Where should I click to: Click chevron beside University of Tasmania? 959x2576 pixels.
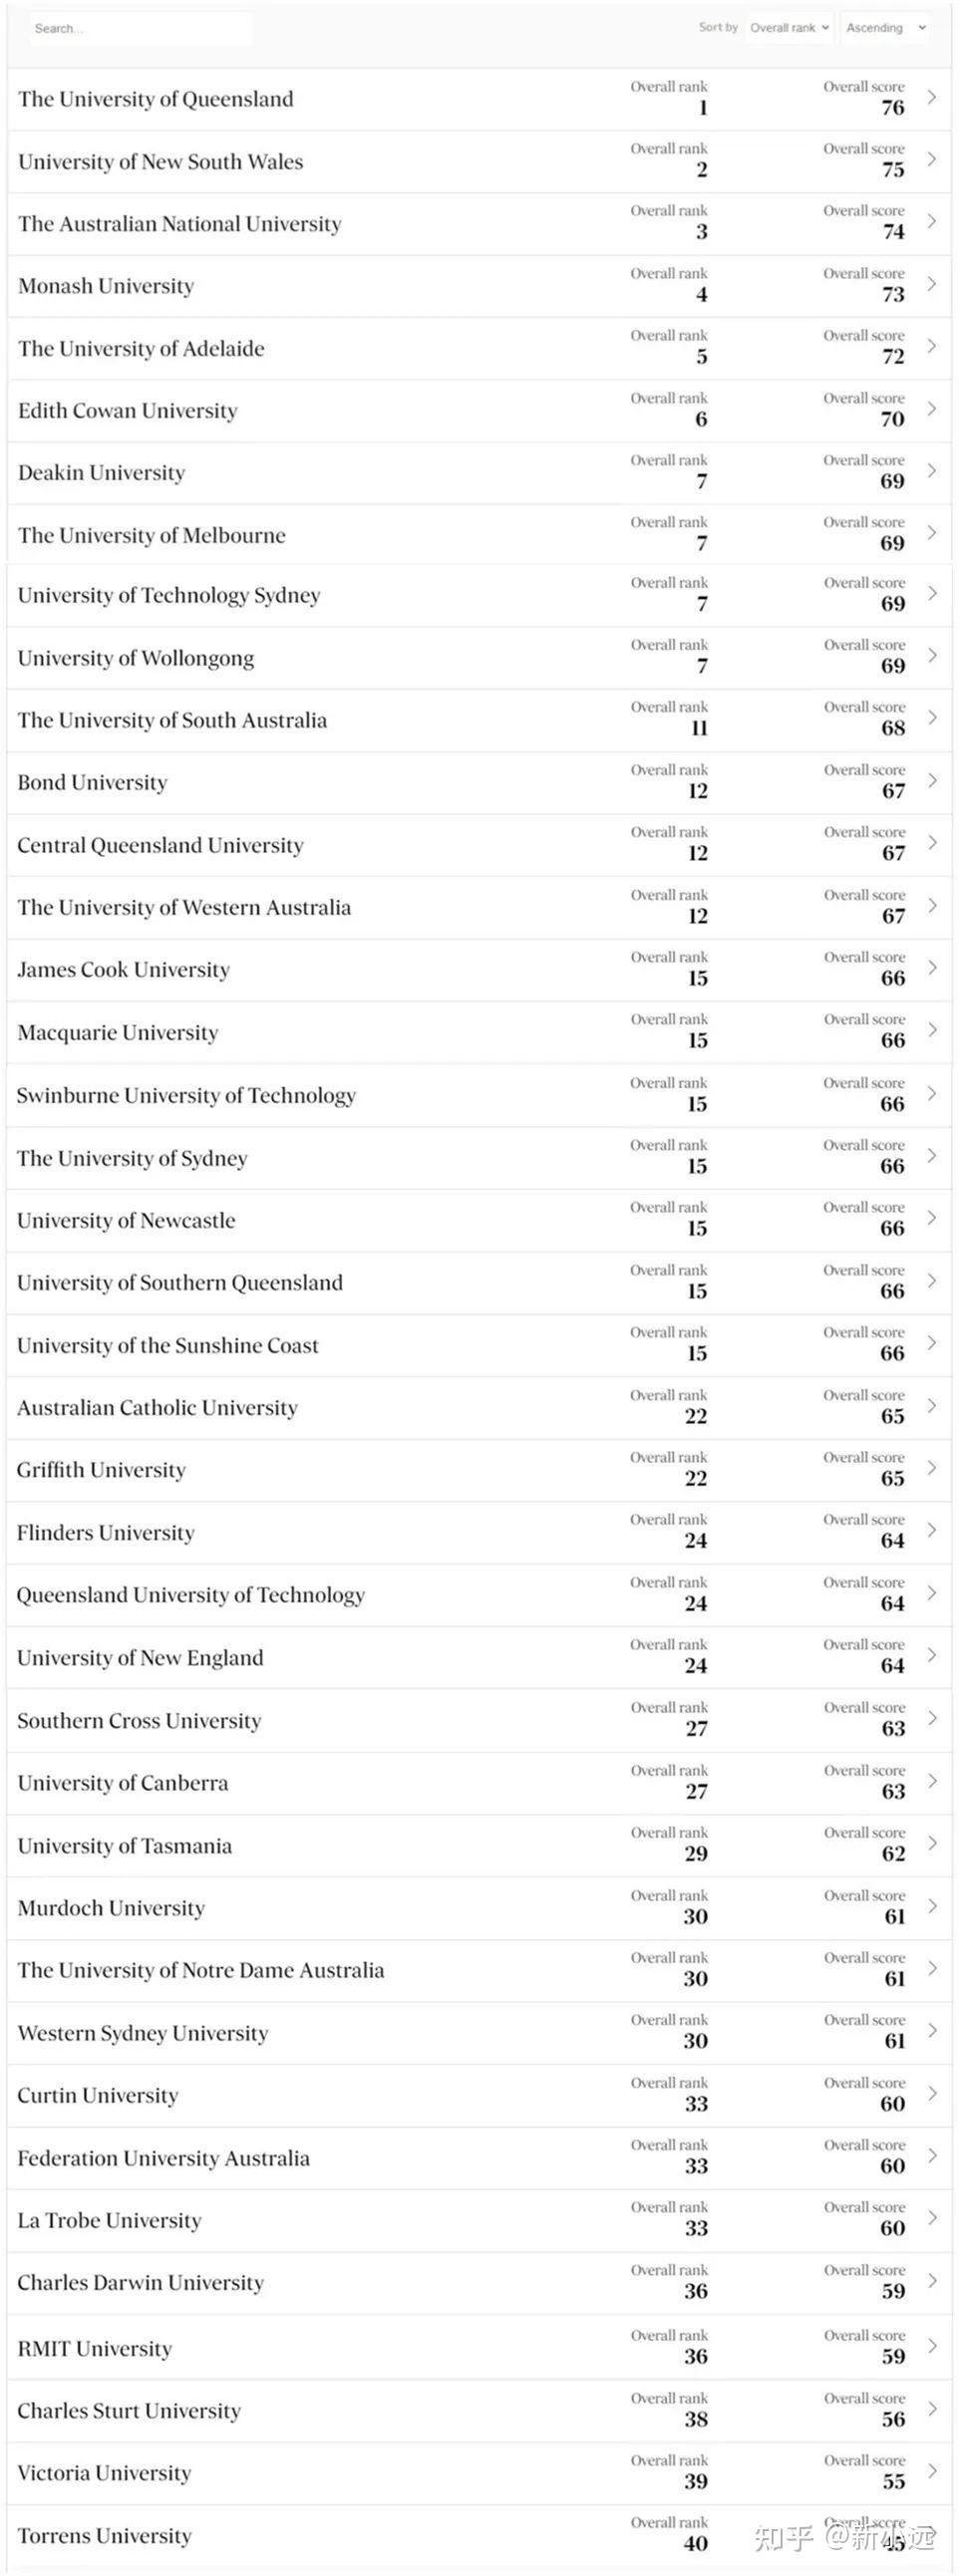point(932,1843)
